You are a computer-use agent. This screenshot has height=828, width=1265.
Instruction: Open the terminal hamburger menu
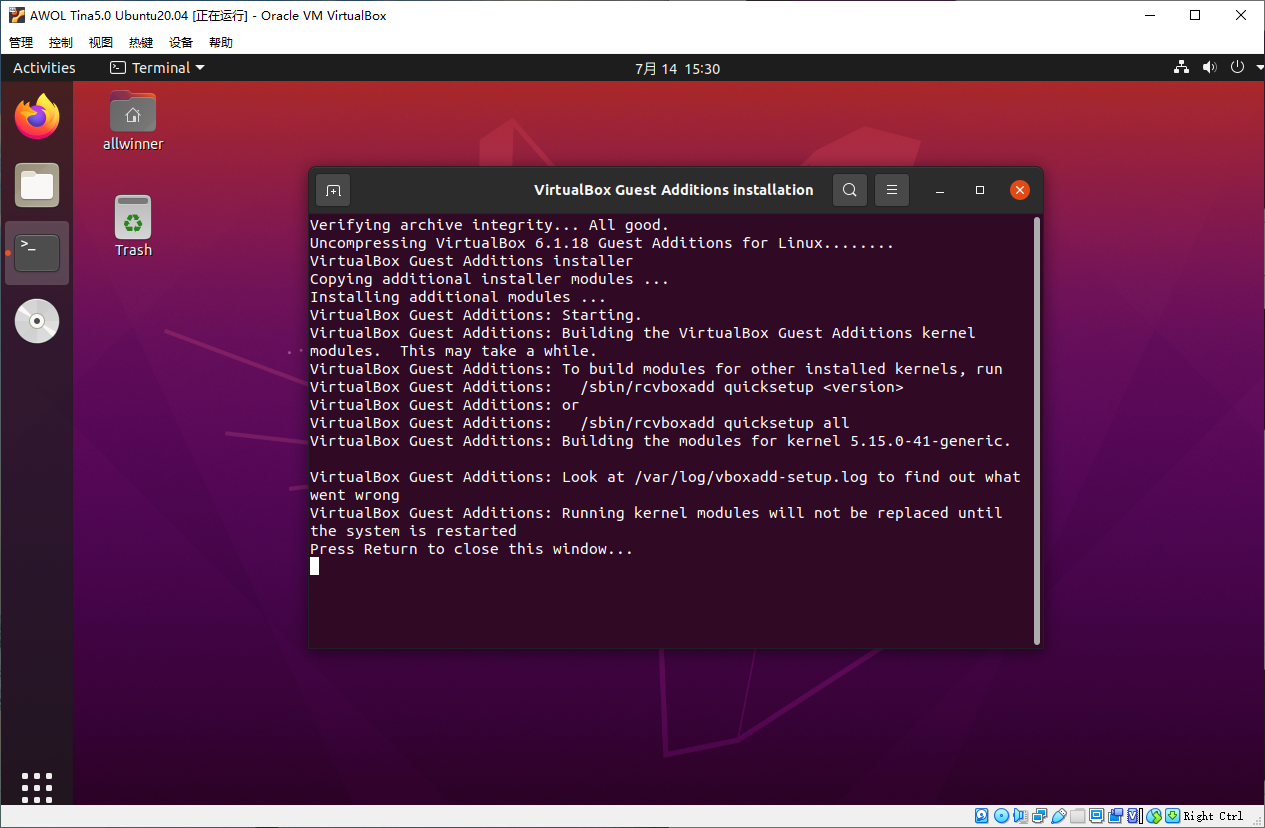[x=892, y=190]
